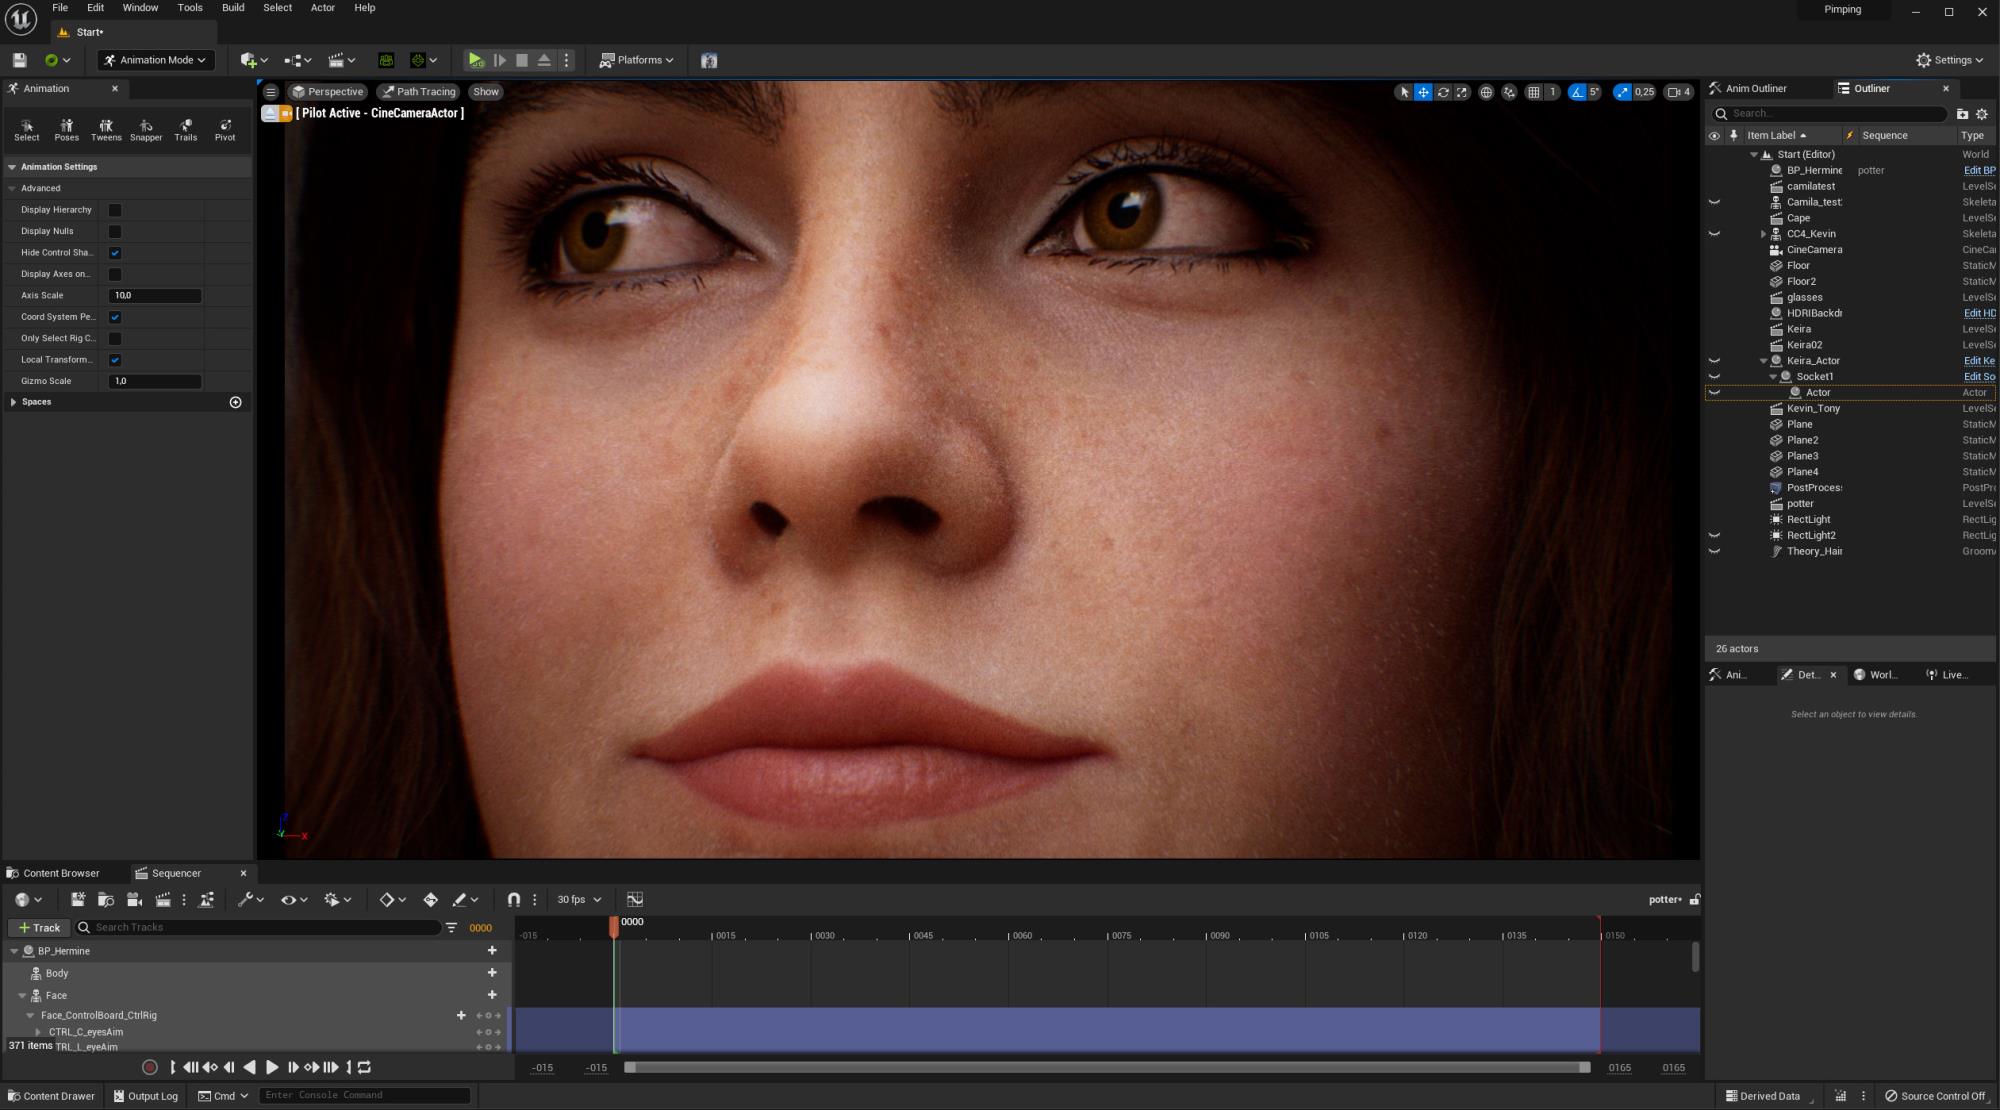Click the Outliner new folder icon
The height and width of the screenshot is (1110, 2000).
coord(1962,114)
